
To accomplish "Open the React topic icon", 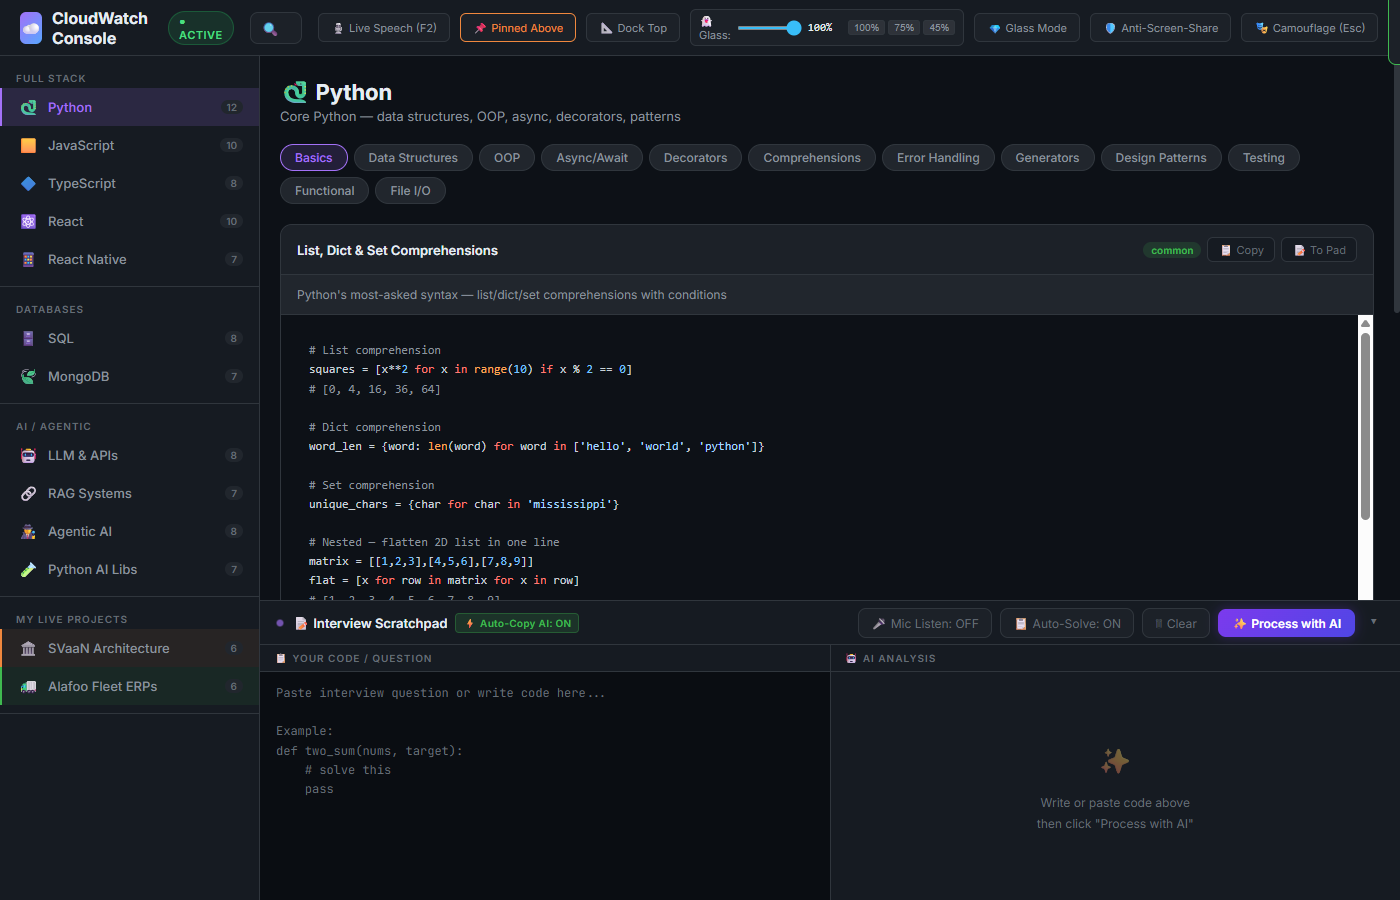I will [29, 222].
